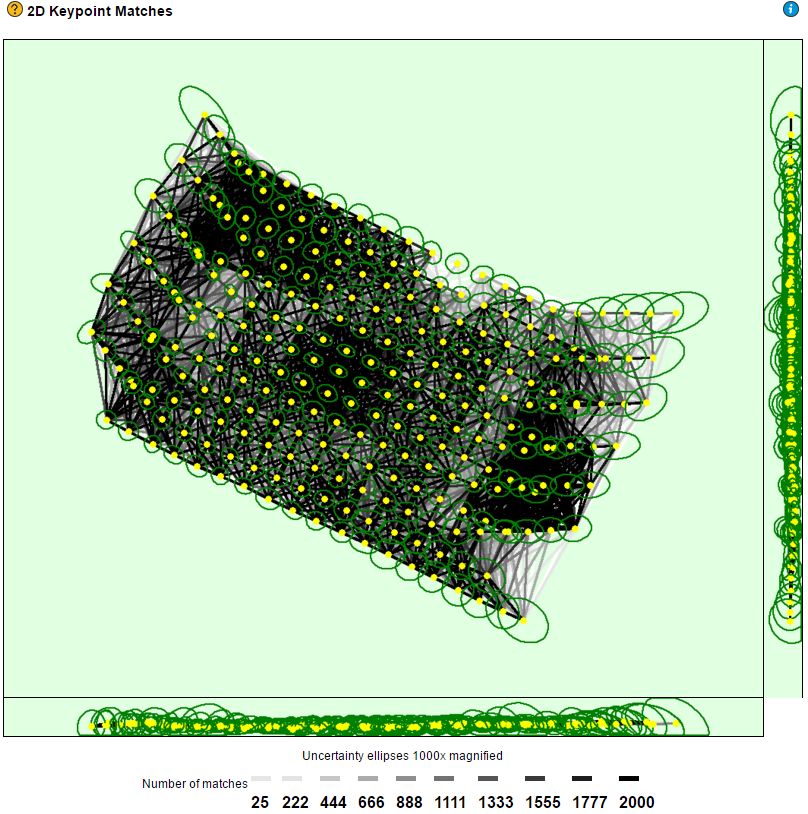Click the topmost yellow keypoint in main plot
Image resolution: width=808 pixels, height=814 pixels.
click(x=205, y=115)
